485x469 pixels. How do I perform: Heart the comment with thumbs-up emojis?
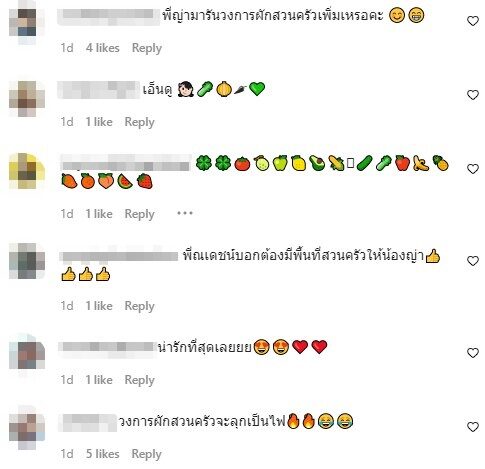click(473, 261)
